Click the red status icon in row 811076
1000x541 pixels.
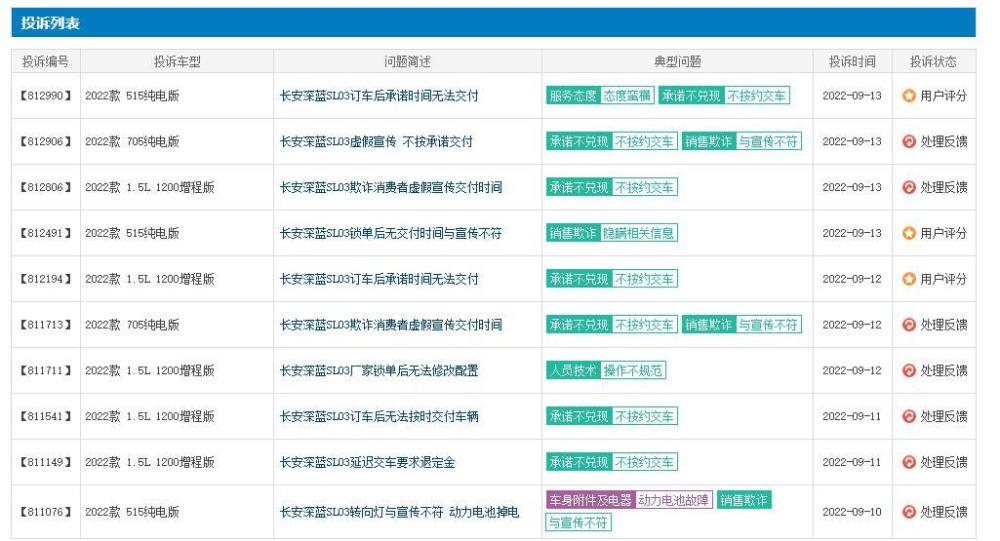coord(909,512)
